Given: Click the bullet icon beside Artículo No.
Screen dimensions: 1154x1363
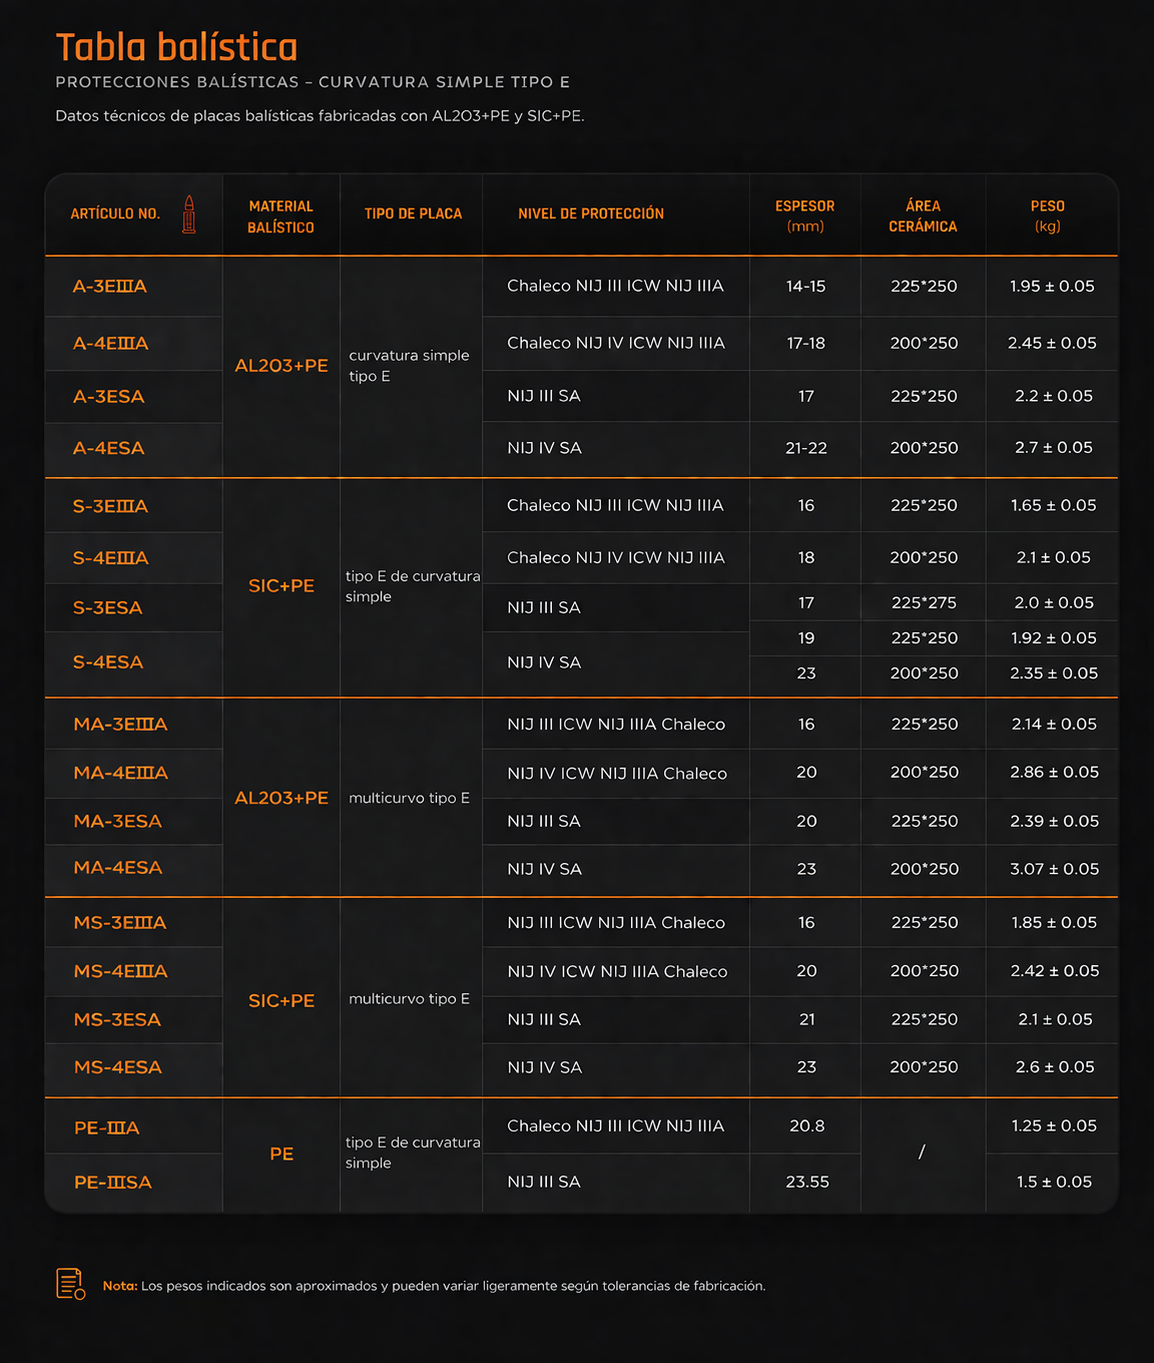Looking at the screenshot, I should click(x=189, y=214).
